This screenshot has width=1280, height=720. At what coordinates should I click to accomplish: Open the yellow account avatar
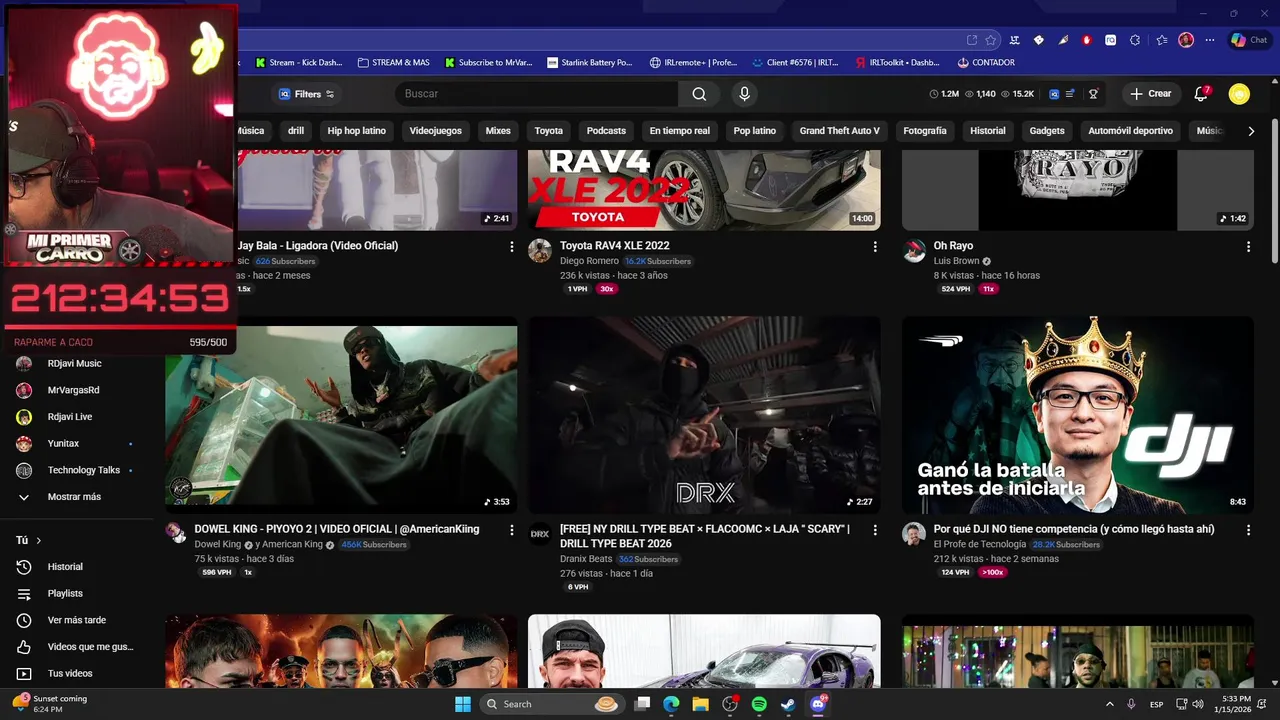[x=1239, y=94]
